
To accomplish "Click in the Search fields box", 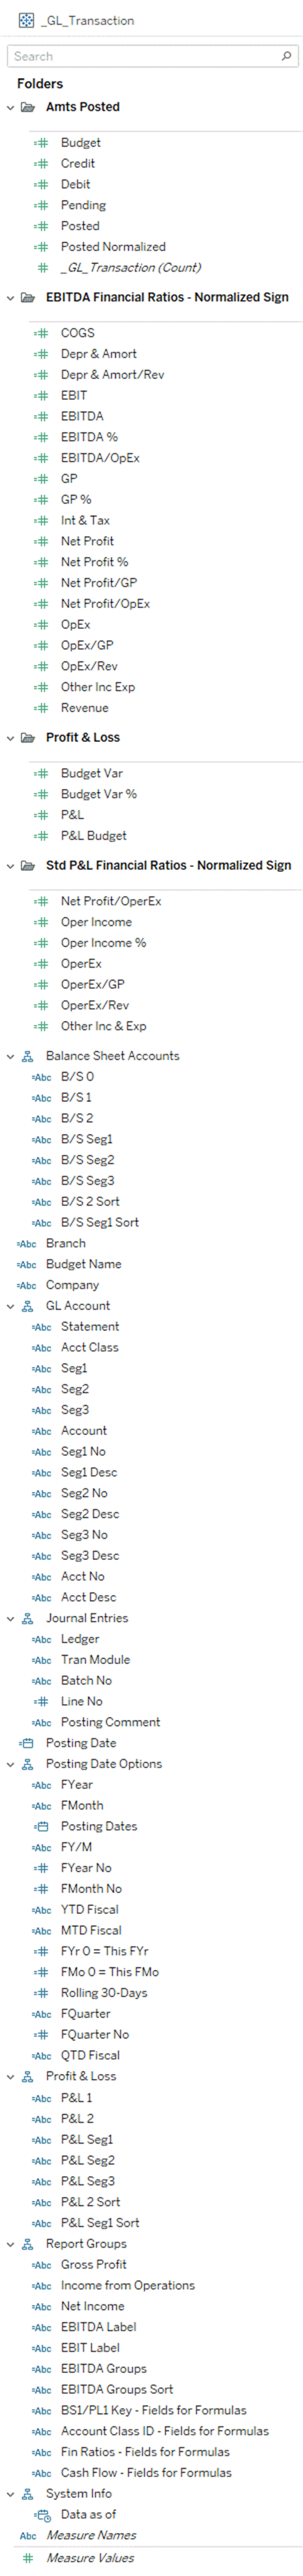I will (x=145, y=56).
